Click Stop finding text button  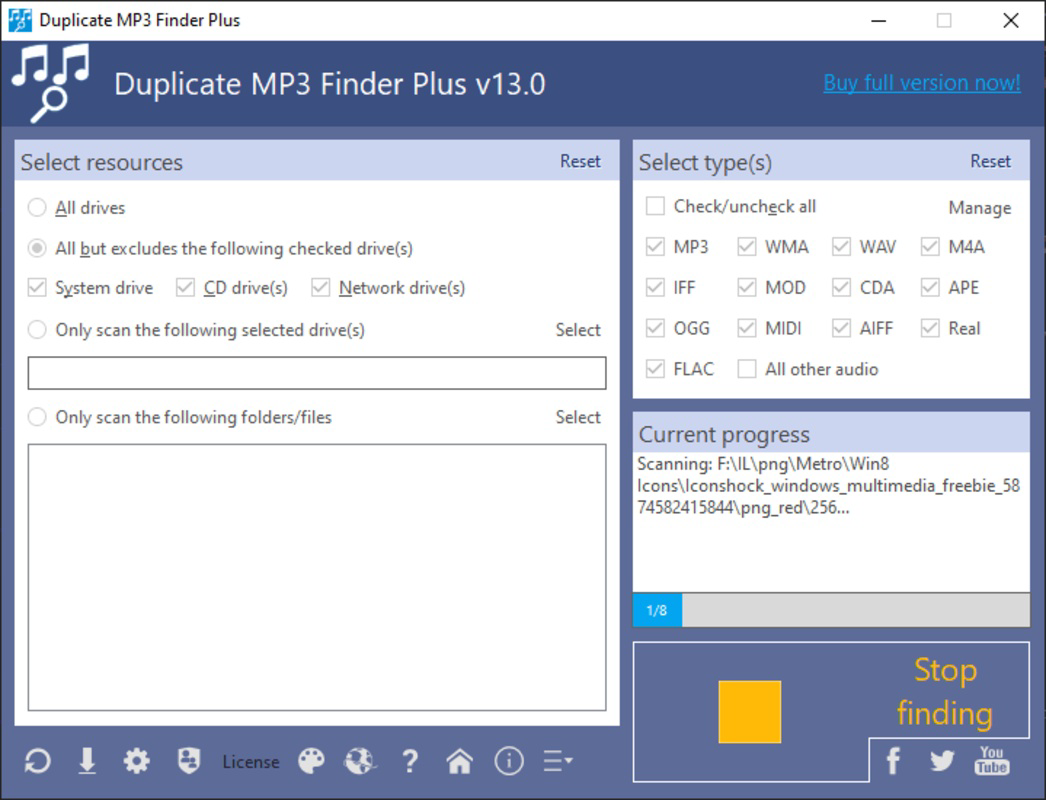point(945,691)
